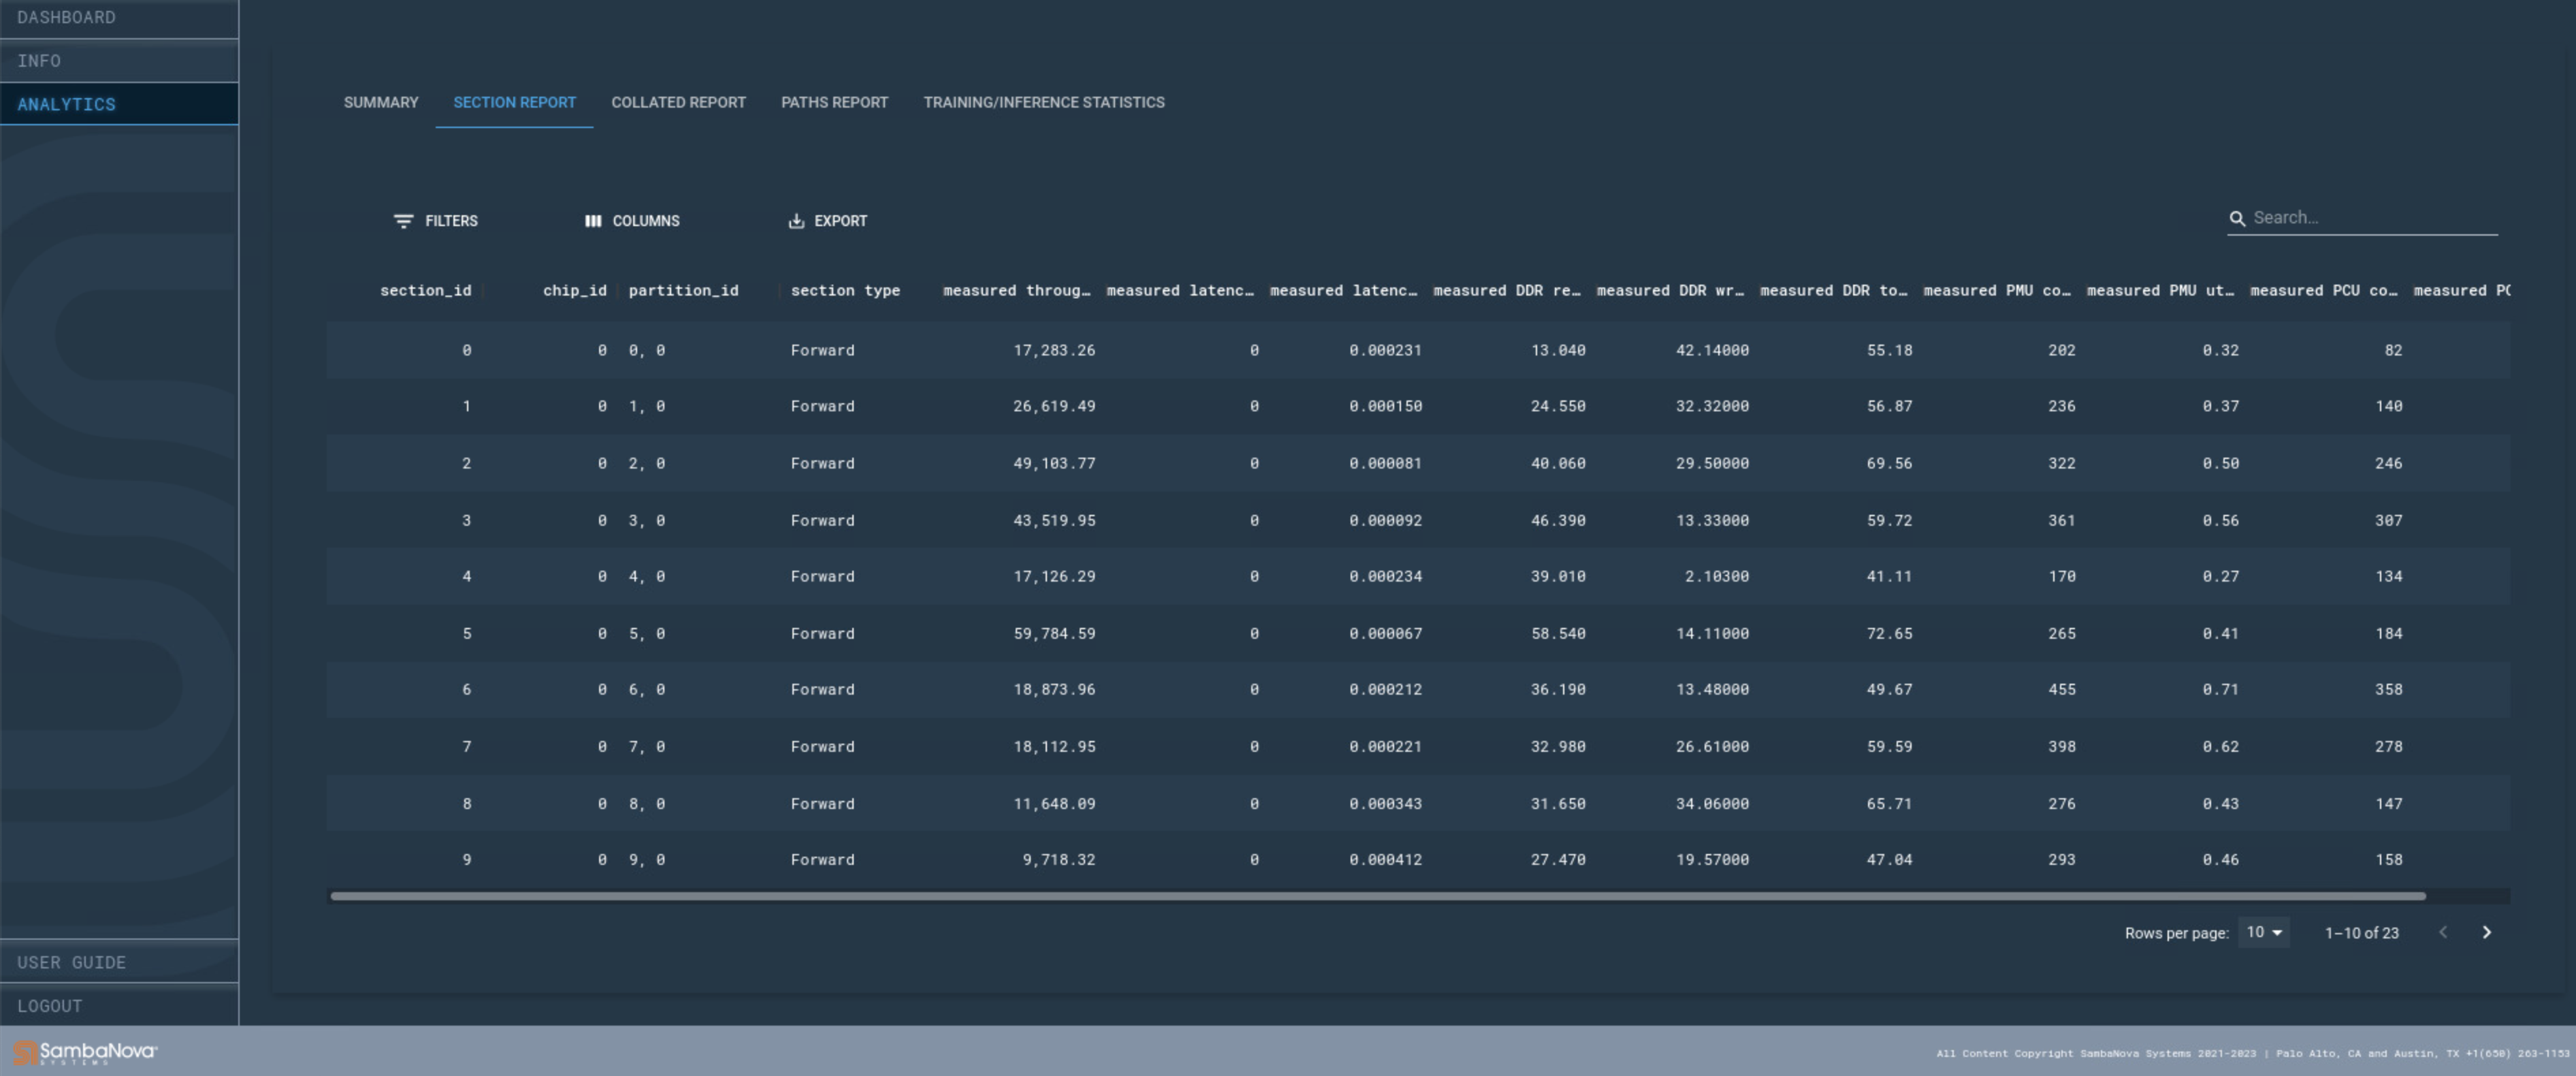The height and width of the screenshot is (1076, 2576).
Task: Open the Collated Report tab
Action: pos(678,102)
